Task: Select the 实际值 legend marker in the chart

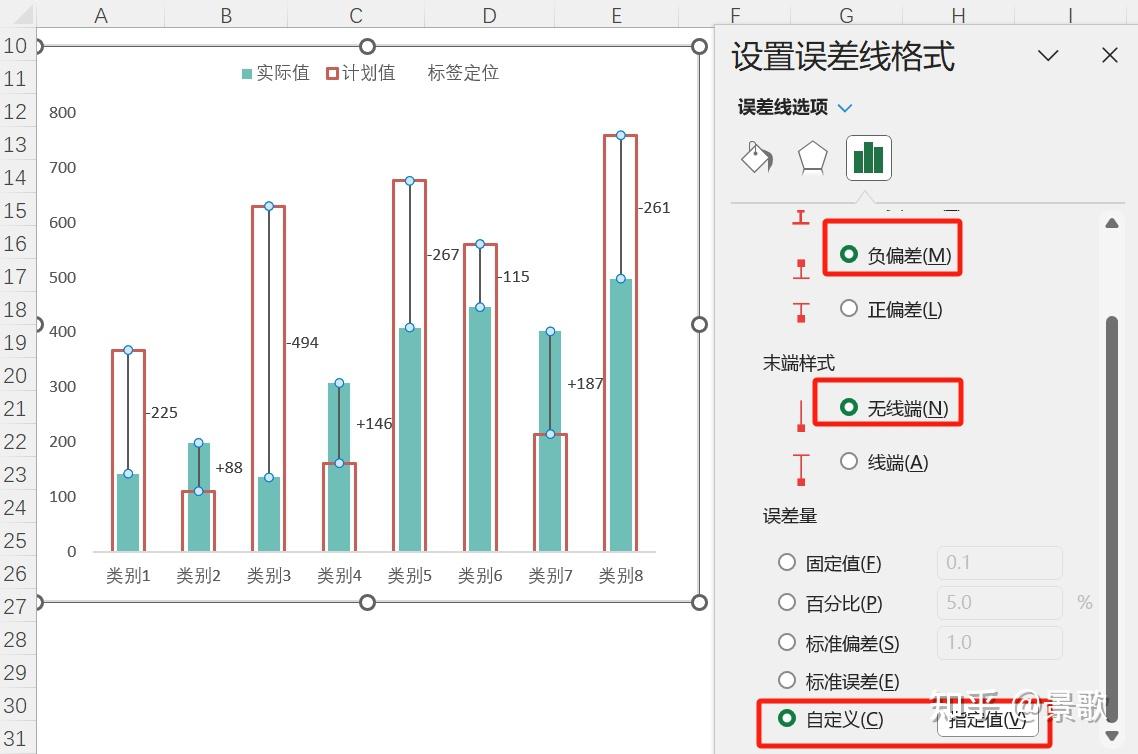Action: pyautogui.click(x=247, y=72)
